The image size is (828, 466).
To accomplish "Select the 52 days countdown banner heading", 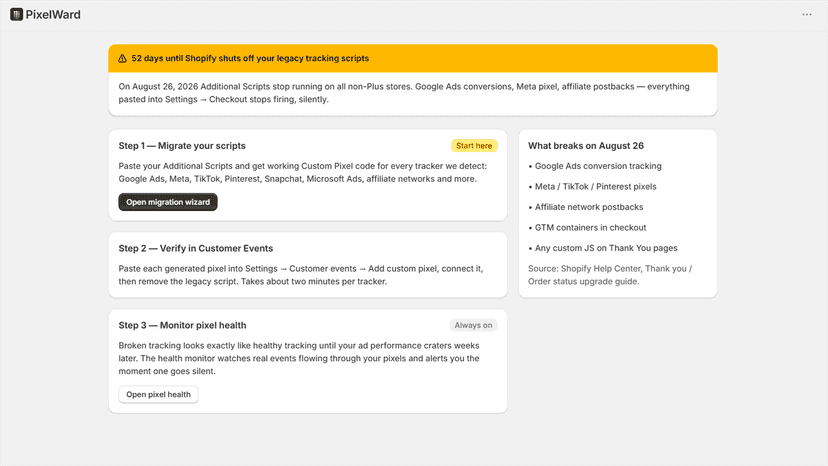I will (x=250, y=58).
